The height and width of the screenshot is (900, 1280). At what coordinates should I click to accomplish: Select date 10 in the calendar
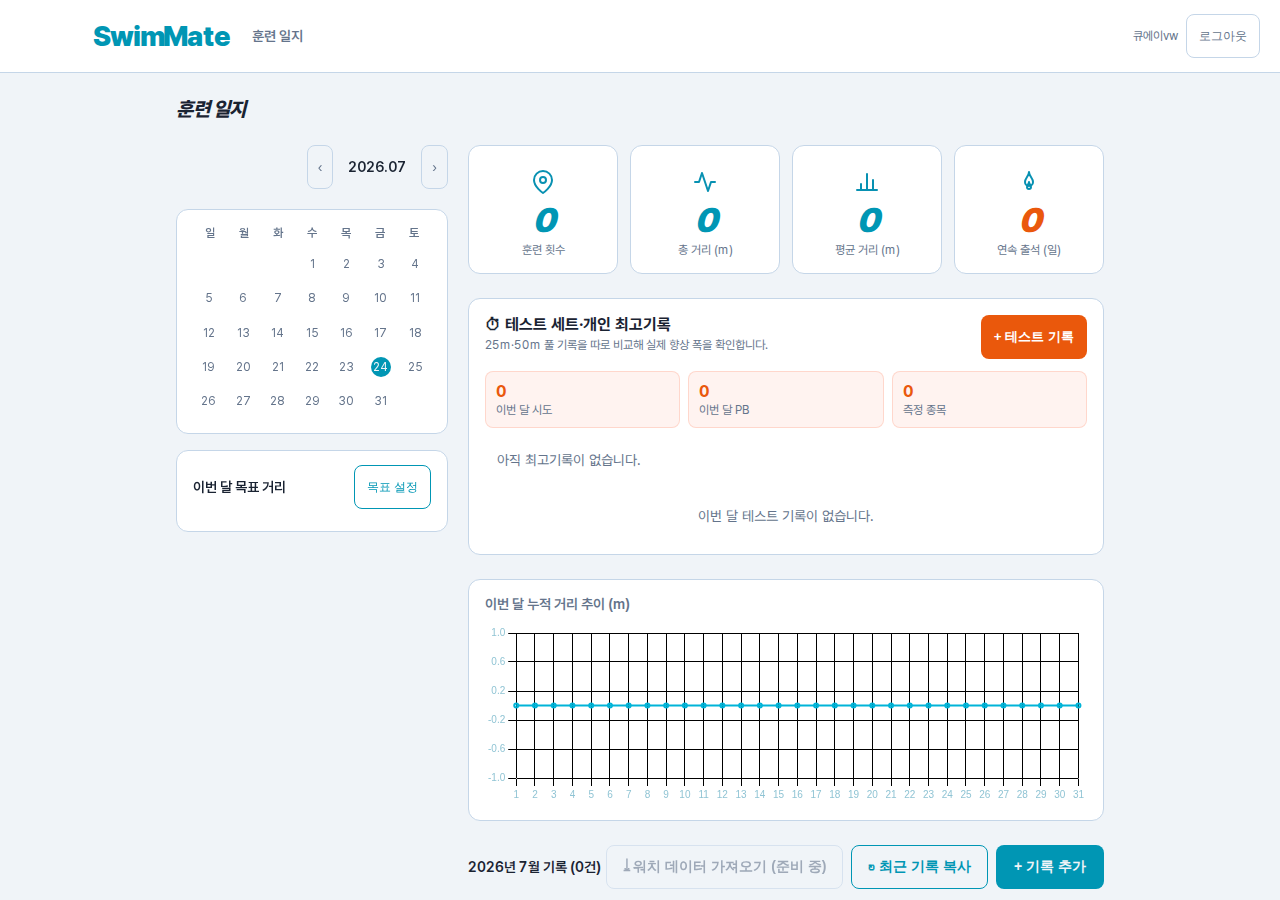(x=380, y=298)
